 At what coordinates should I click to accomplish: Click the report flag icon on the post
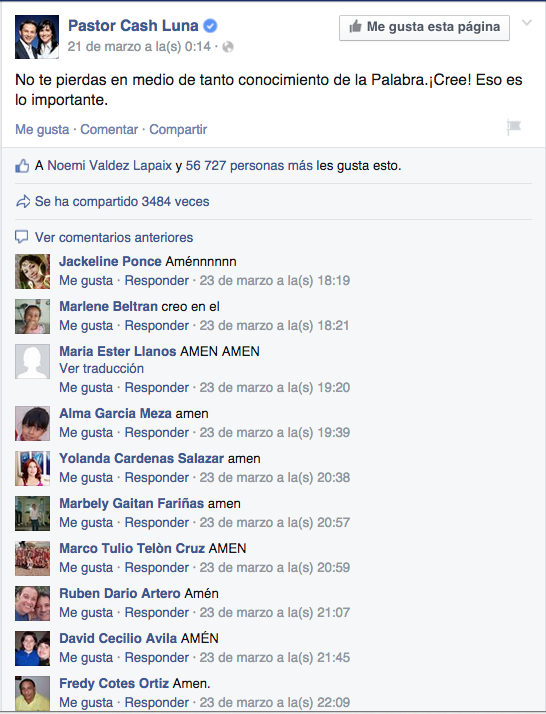(x=514, y=128)
